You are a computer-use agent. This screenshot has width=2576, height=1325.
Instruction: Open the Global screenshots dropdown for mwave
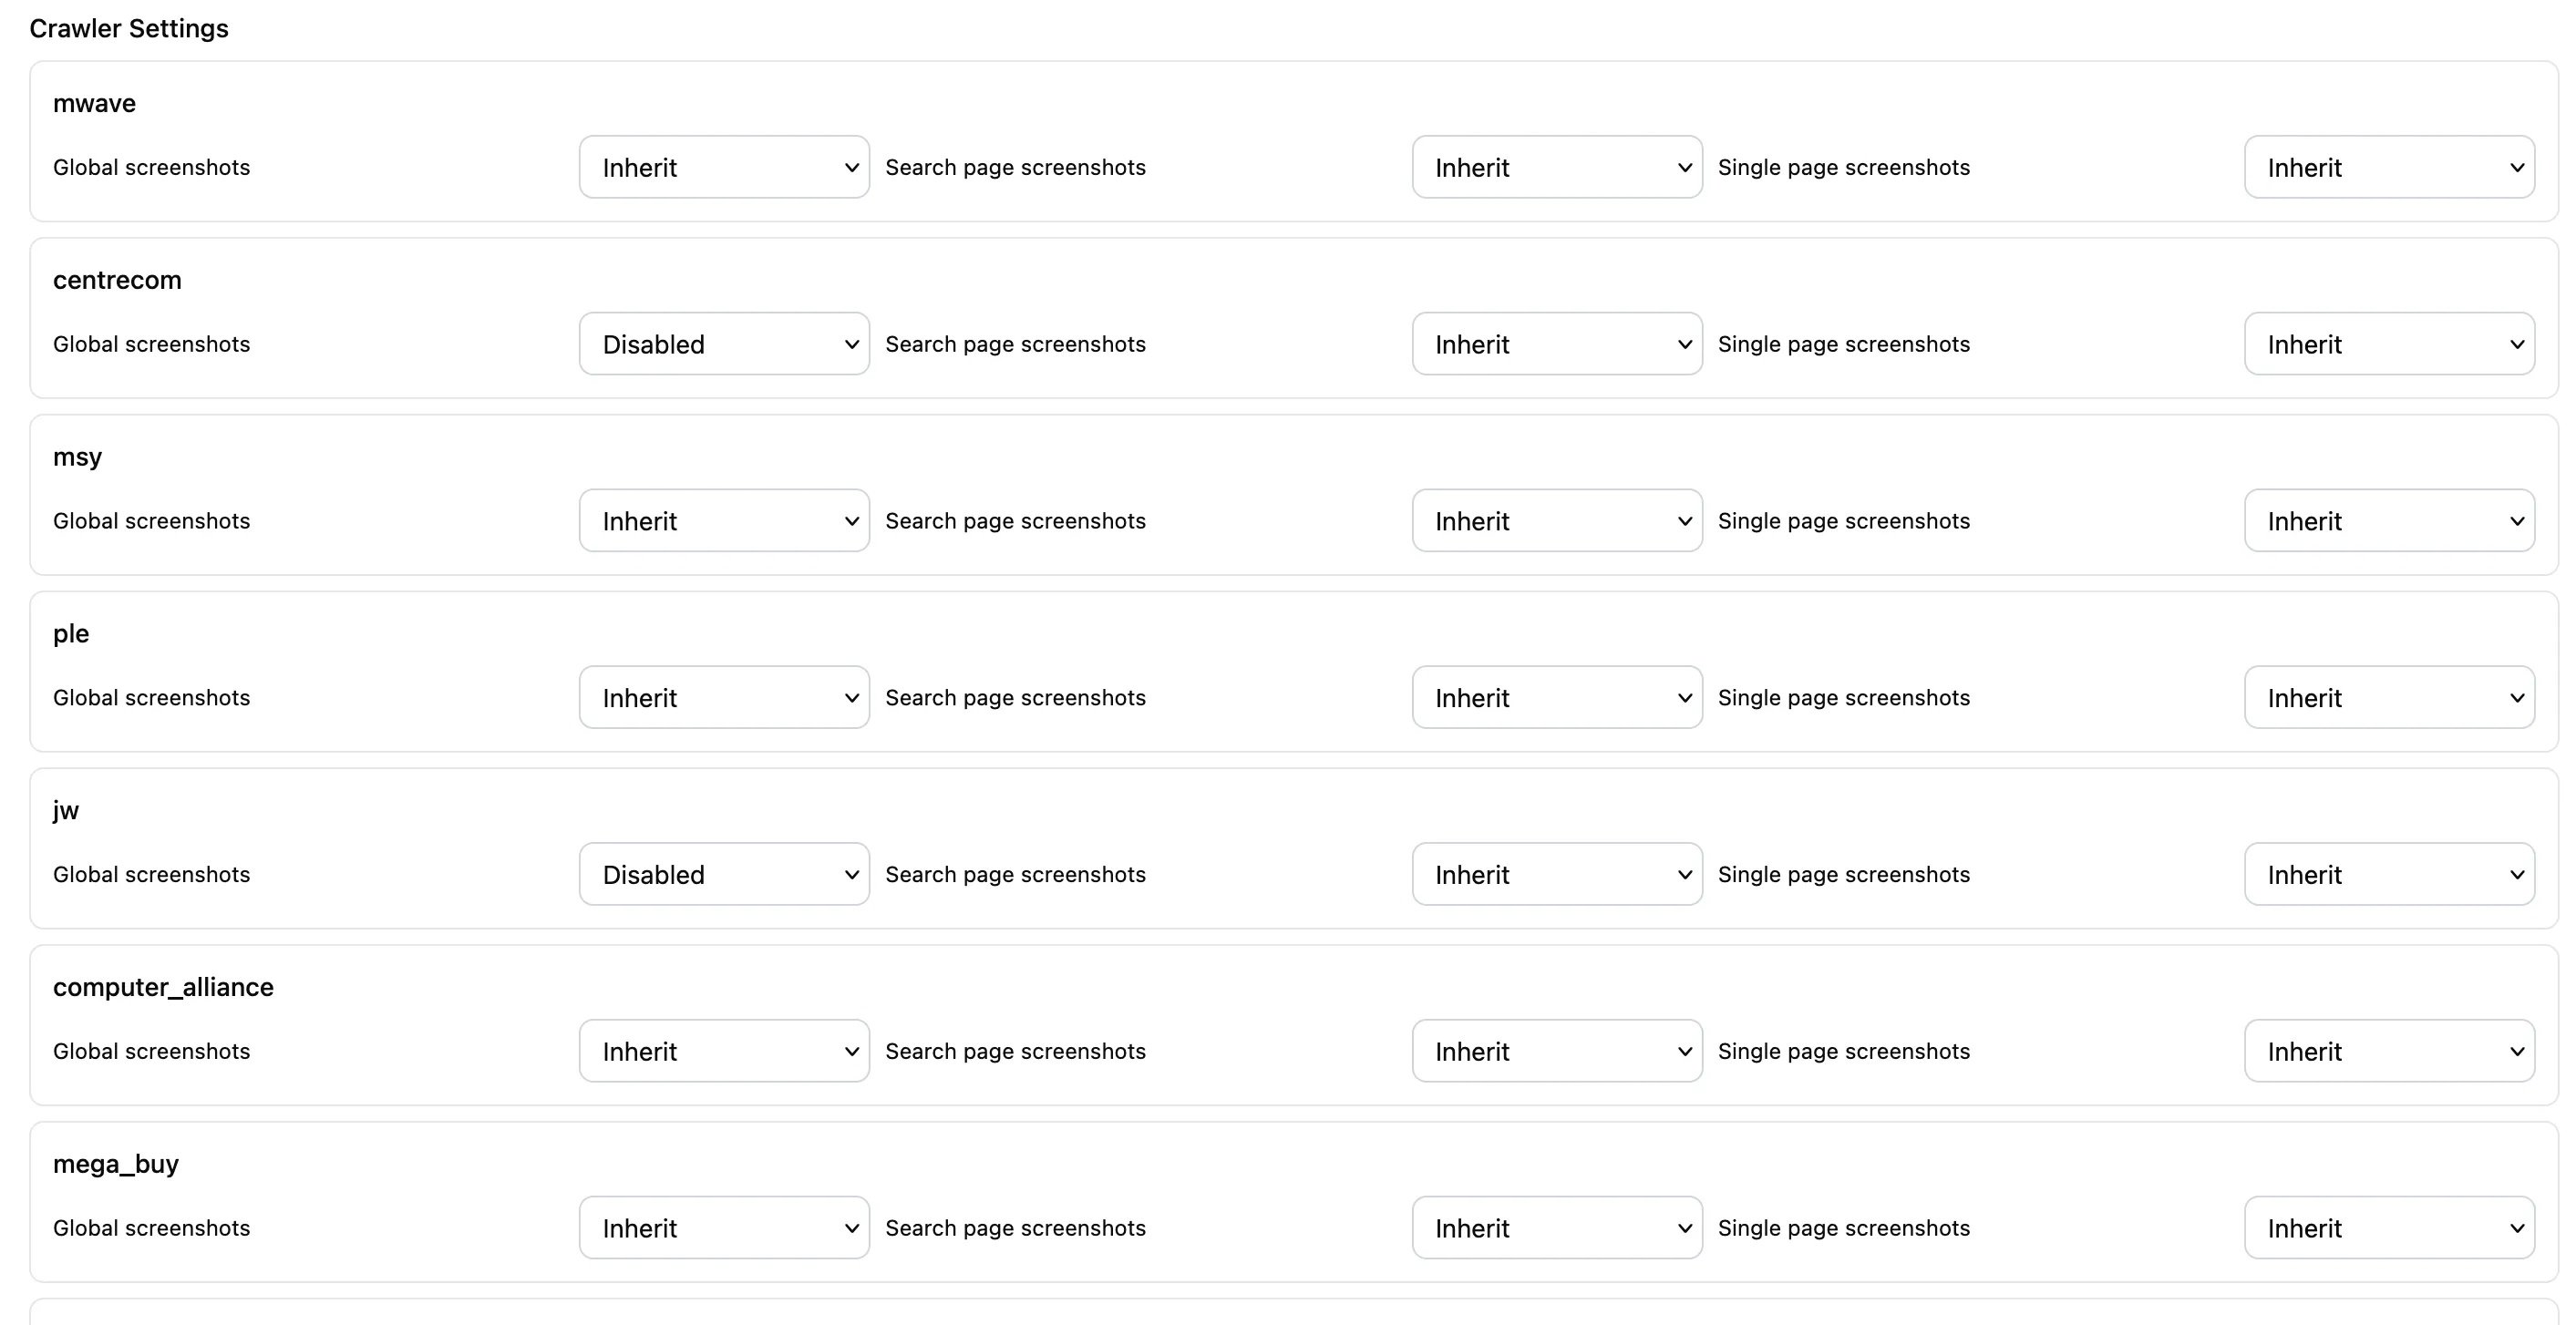[723, 167]
